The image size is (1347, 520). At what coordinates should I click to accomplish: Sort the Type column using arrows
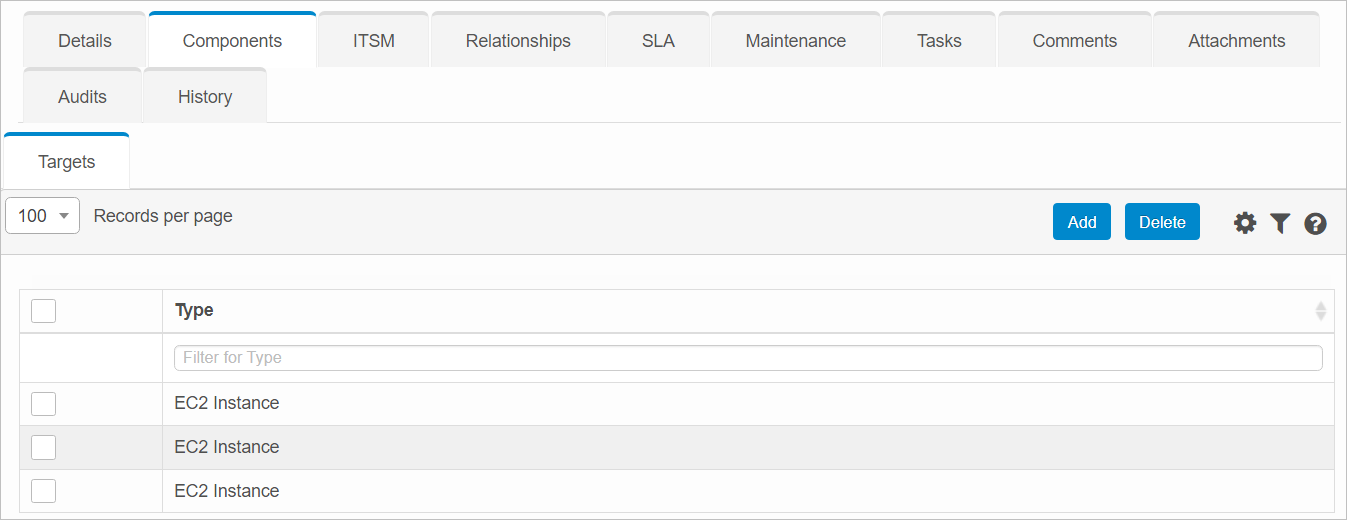[1320, 311]
